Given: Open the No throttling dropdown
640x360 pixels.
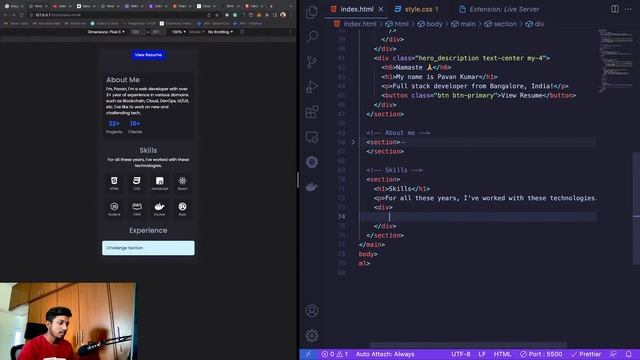Looking at the screenshot, I should (x=220, y=32).
